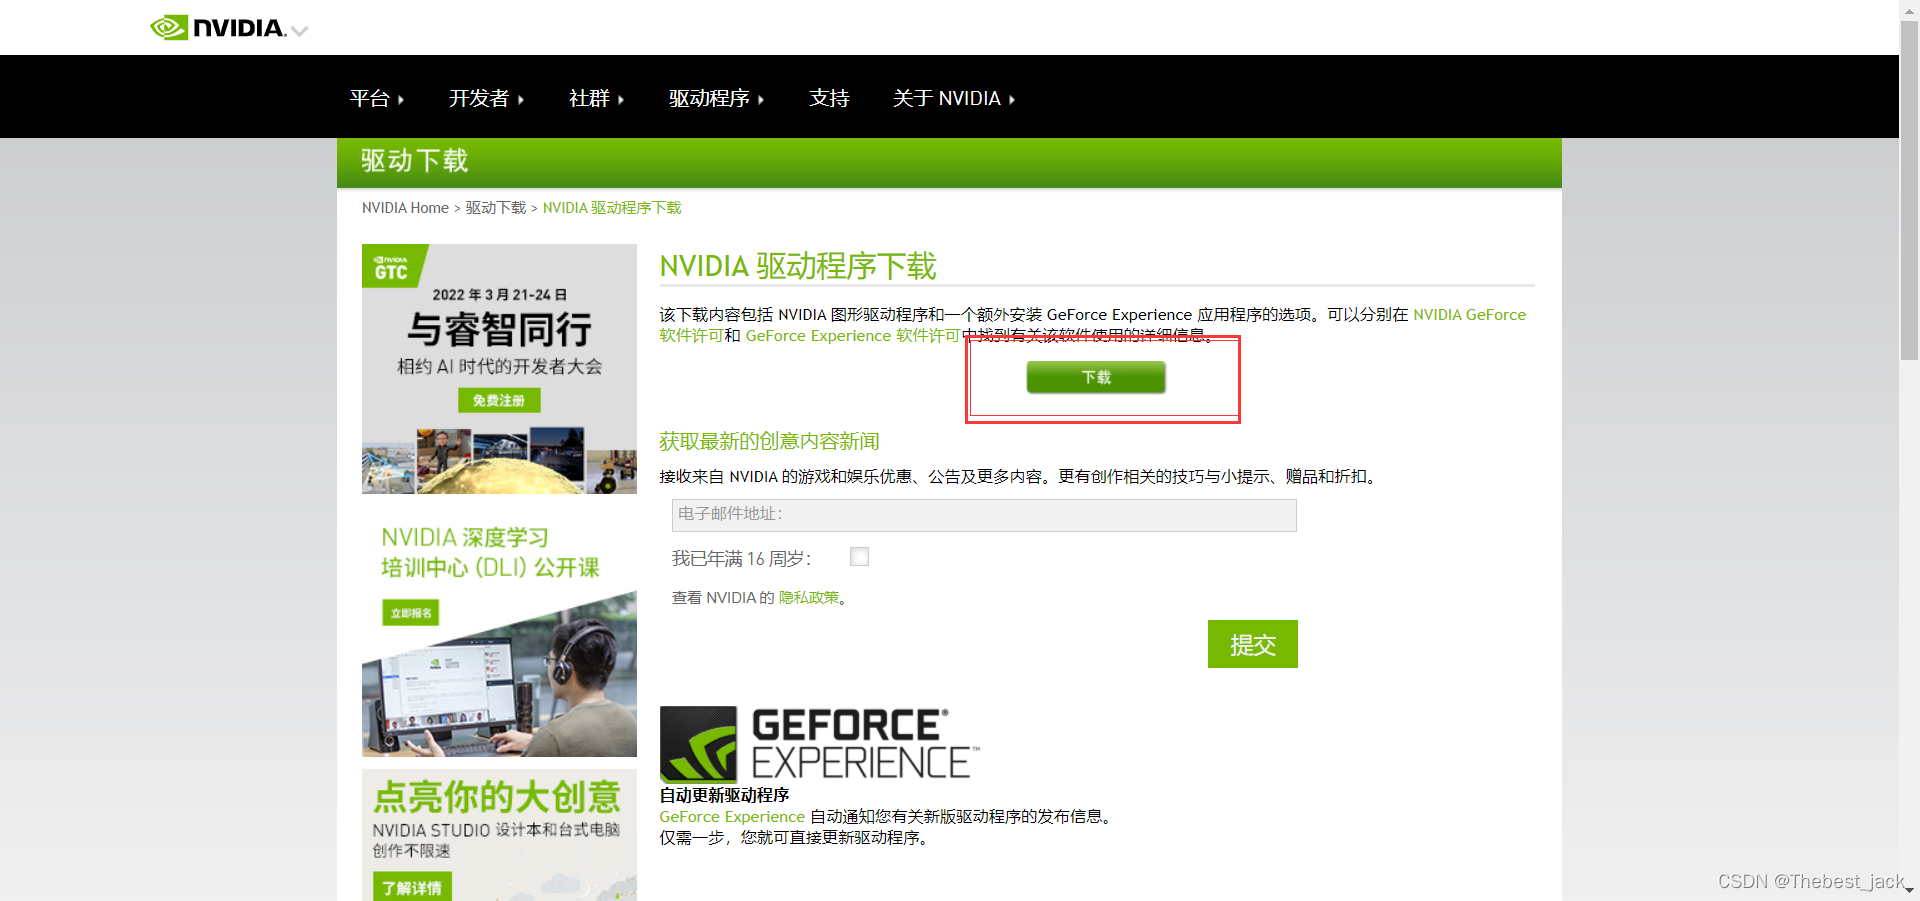Open the NVIDIA 深度学习培训中心 banner image
Image resolution: width=1920 pixels, height=901 pixels.
[x=499, y=632]
